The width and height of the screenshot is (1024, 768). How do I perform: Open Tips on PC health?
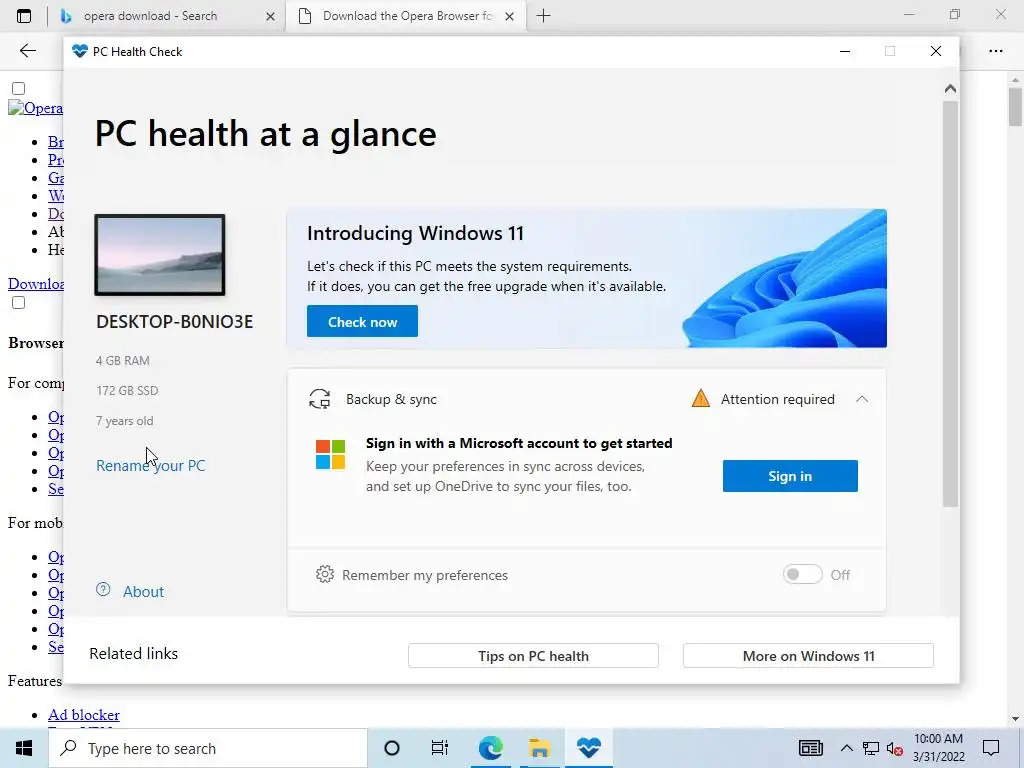pyautogui.click(x=534, y=656)
